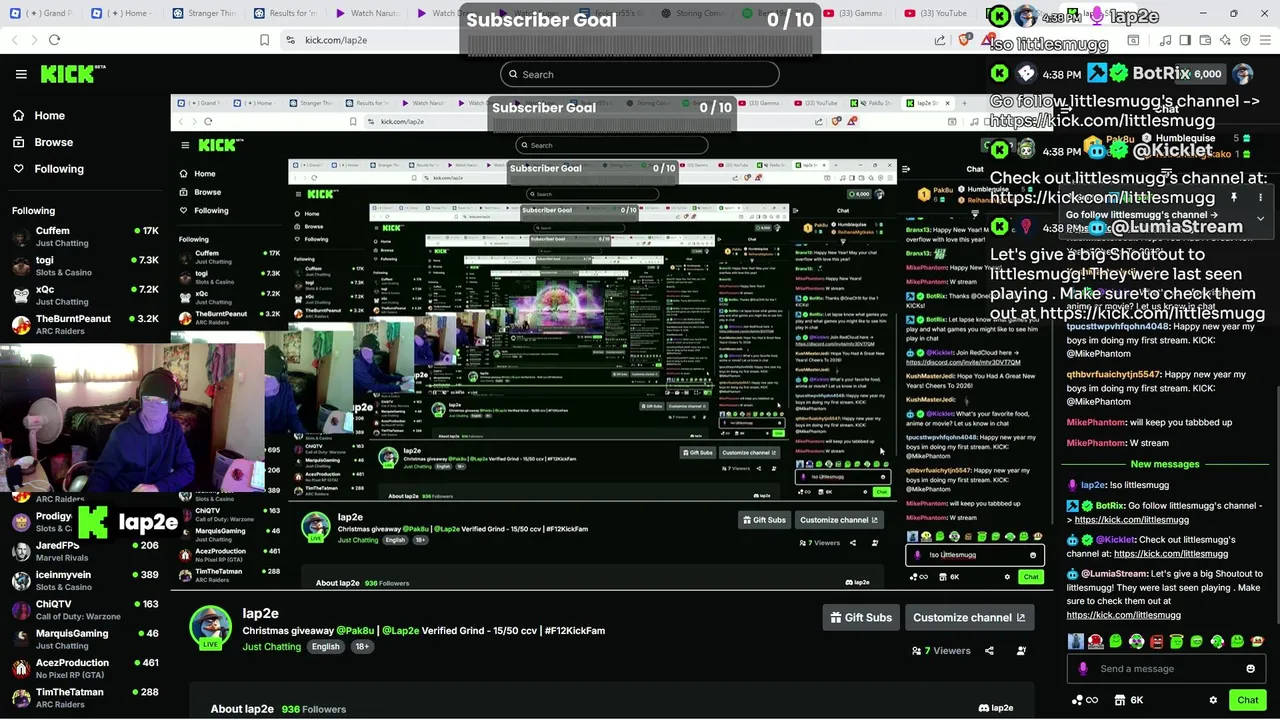
Task: Open the Leo AI sparkle icon
Action: coord(1225,40)
